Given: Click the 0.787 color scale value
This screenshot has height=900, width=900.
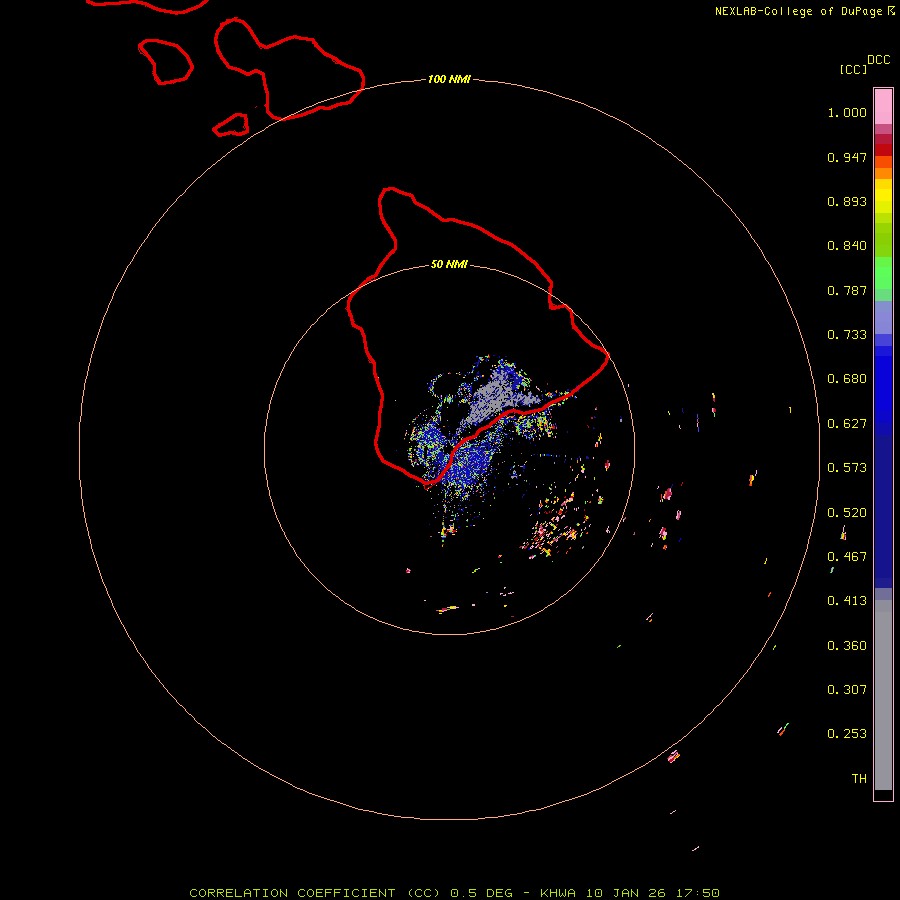Looking at the screenshot, I should coord(847,290).
